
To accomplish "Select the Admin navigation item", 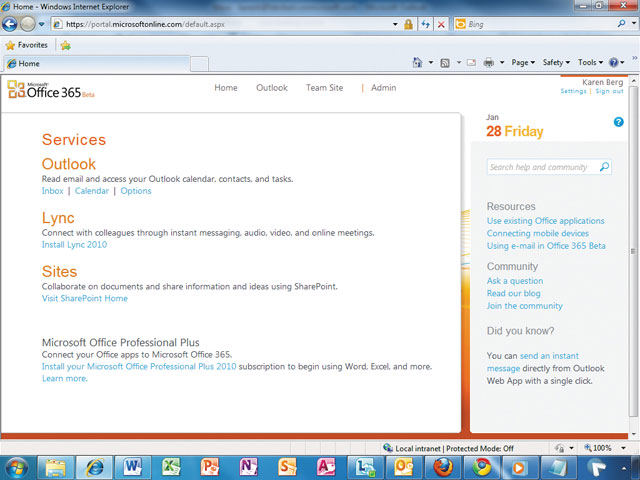I will [x=383, y=88].
